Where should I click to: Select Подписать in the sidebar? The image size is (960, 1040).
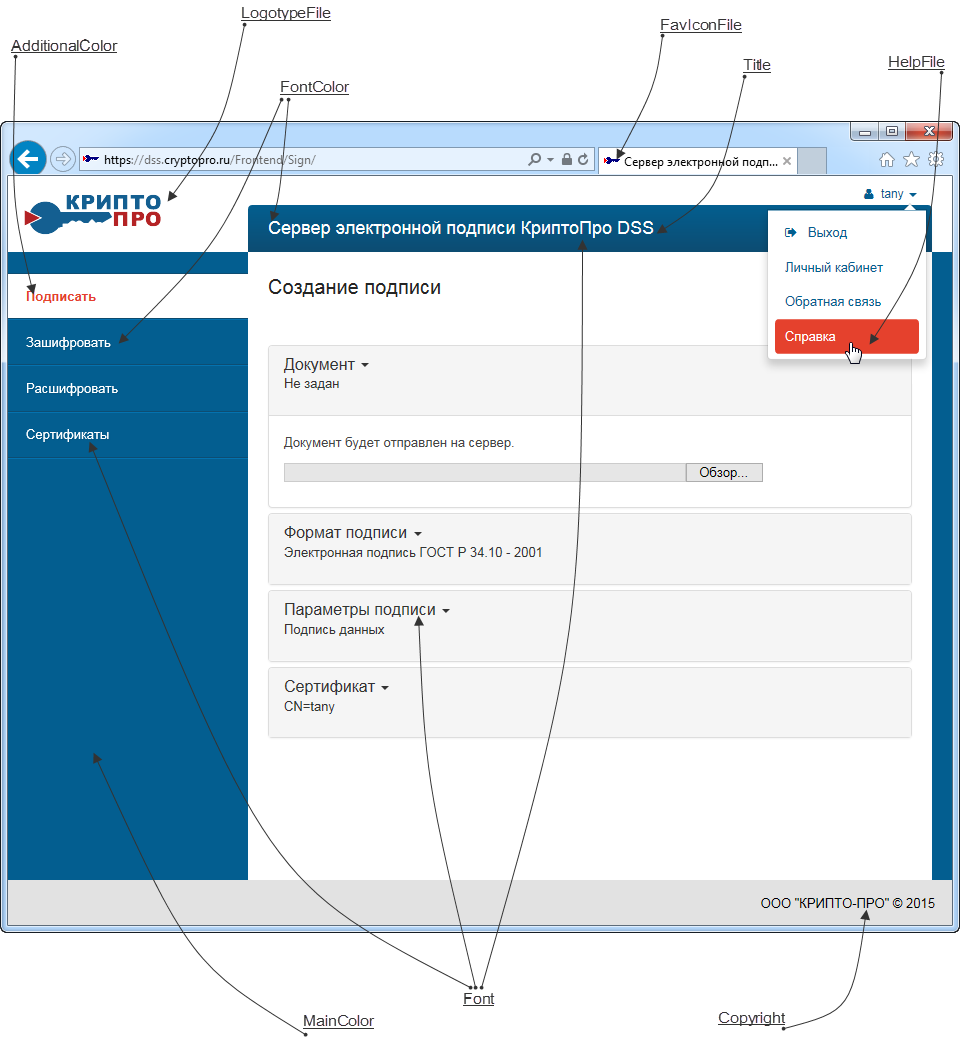[x=127, y=296]
